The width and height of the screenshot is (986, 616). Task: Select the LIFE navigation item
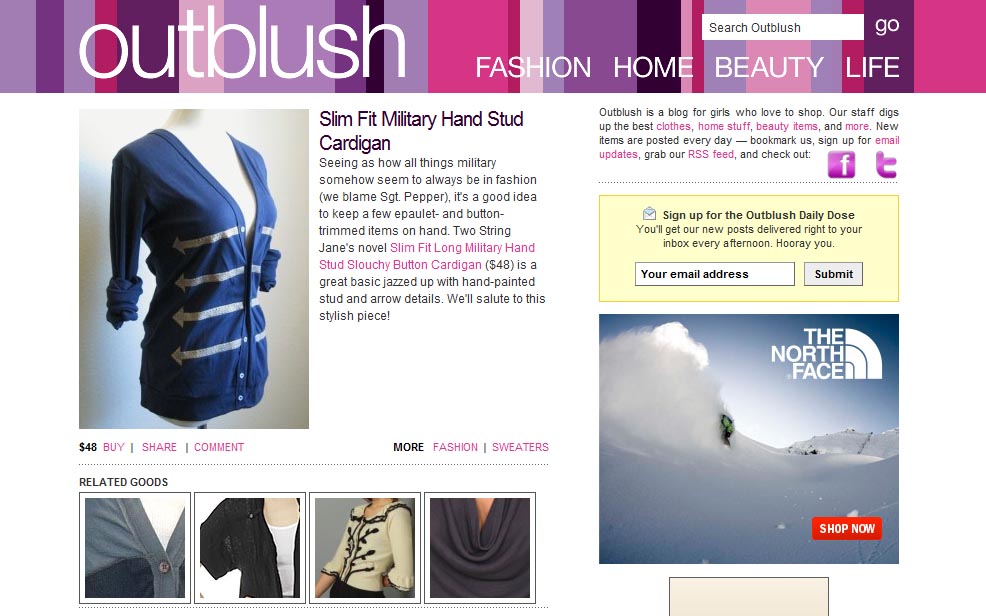(872, 67)
